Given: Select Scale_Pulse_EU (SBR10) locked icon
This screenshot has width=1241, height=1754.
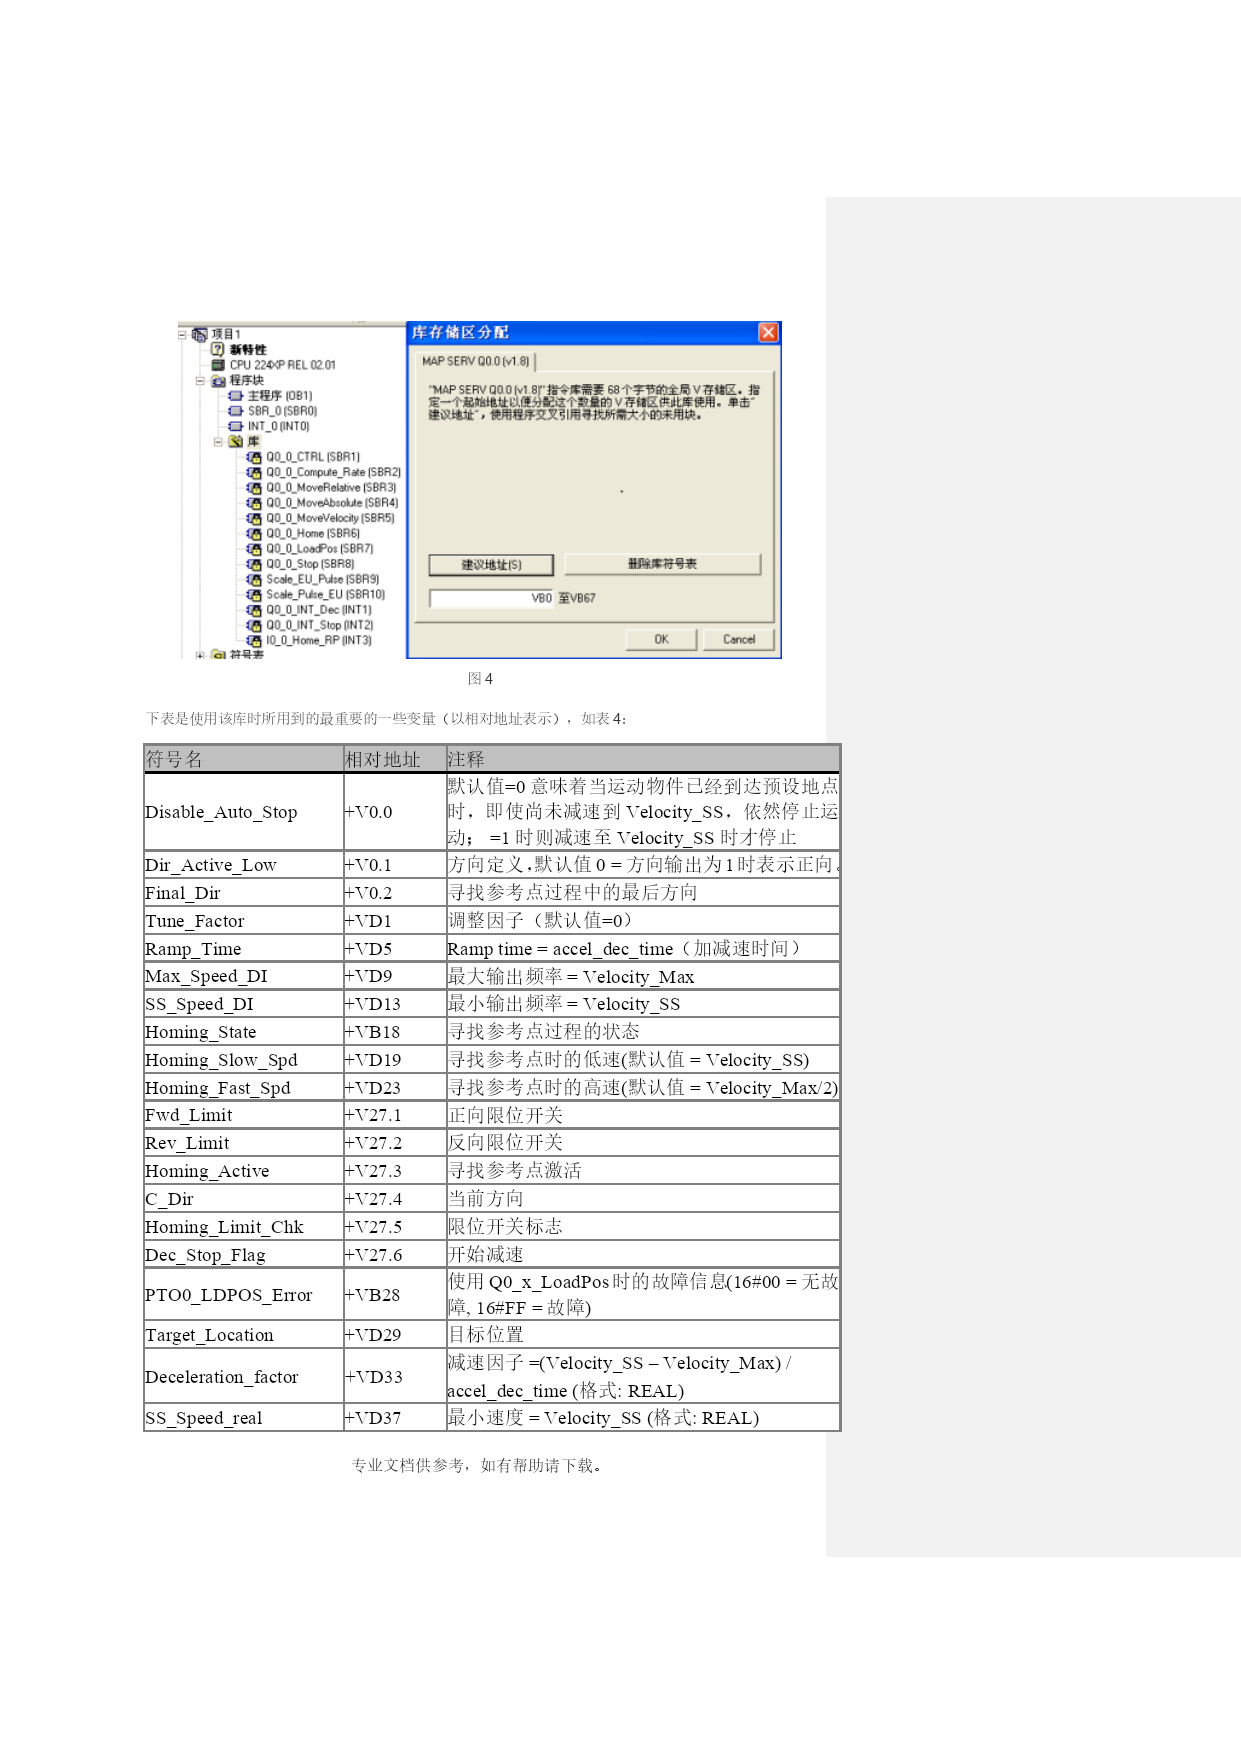Looking at the screenshot, I should [x=254, y=595].
